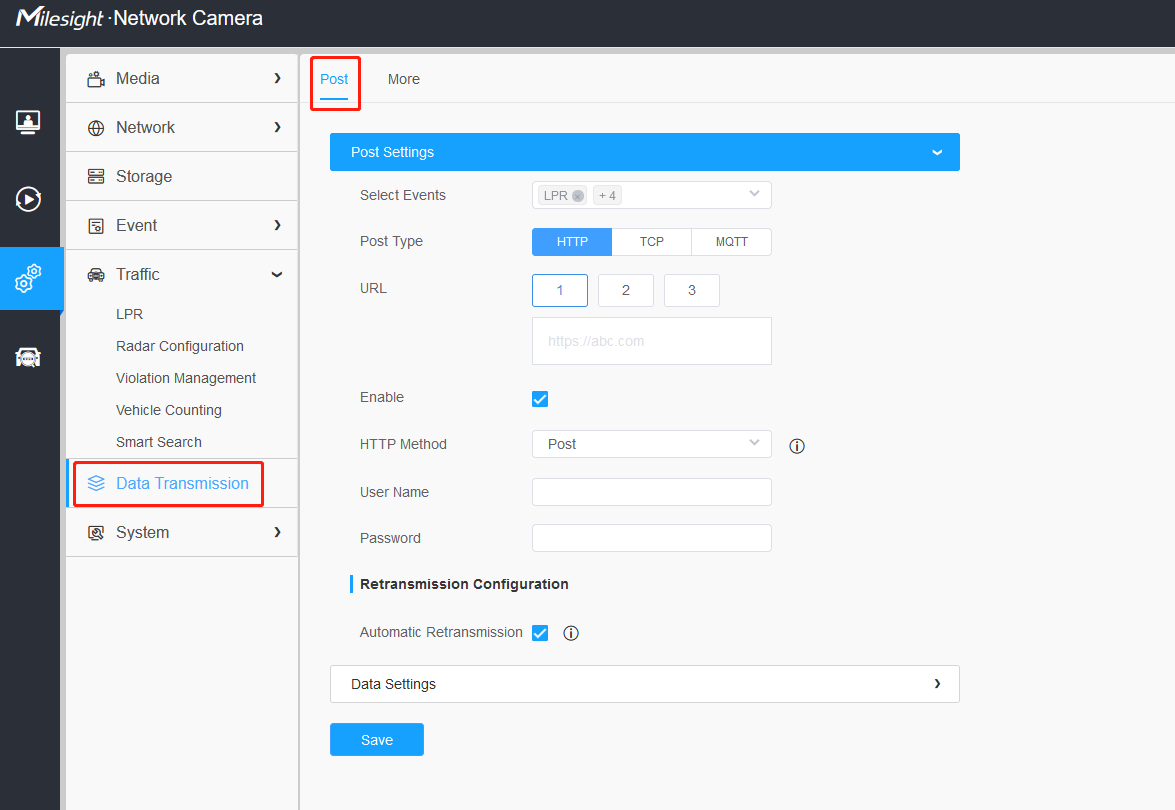Toggle the Automatic Retransmission checkbox

tap(540, 633)
